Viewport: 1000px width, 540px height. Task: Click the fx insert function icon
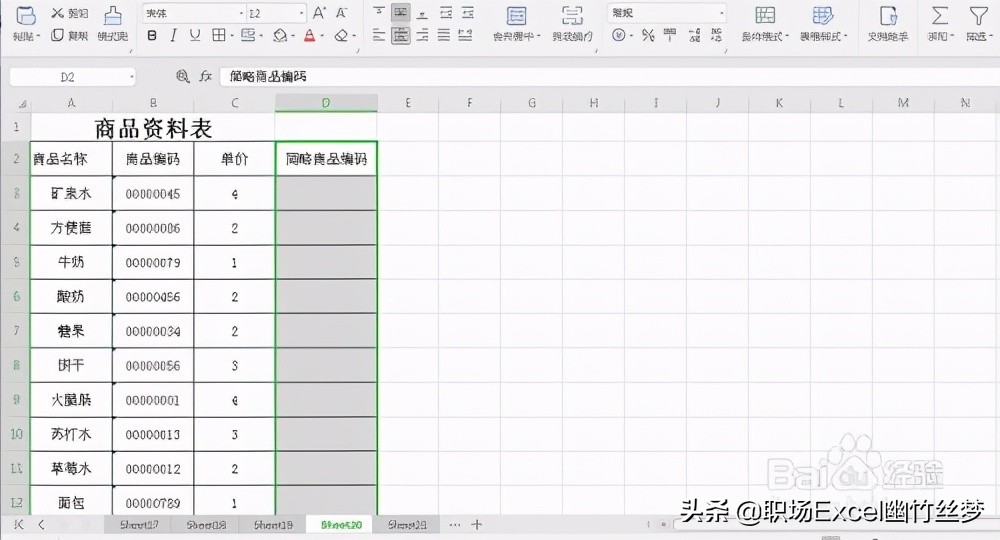tap(205, 77)
